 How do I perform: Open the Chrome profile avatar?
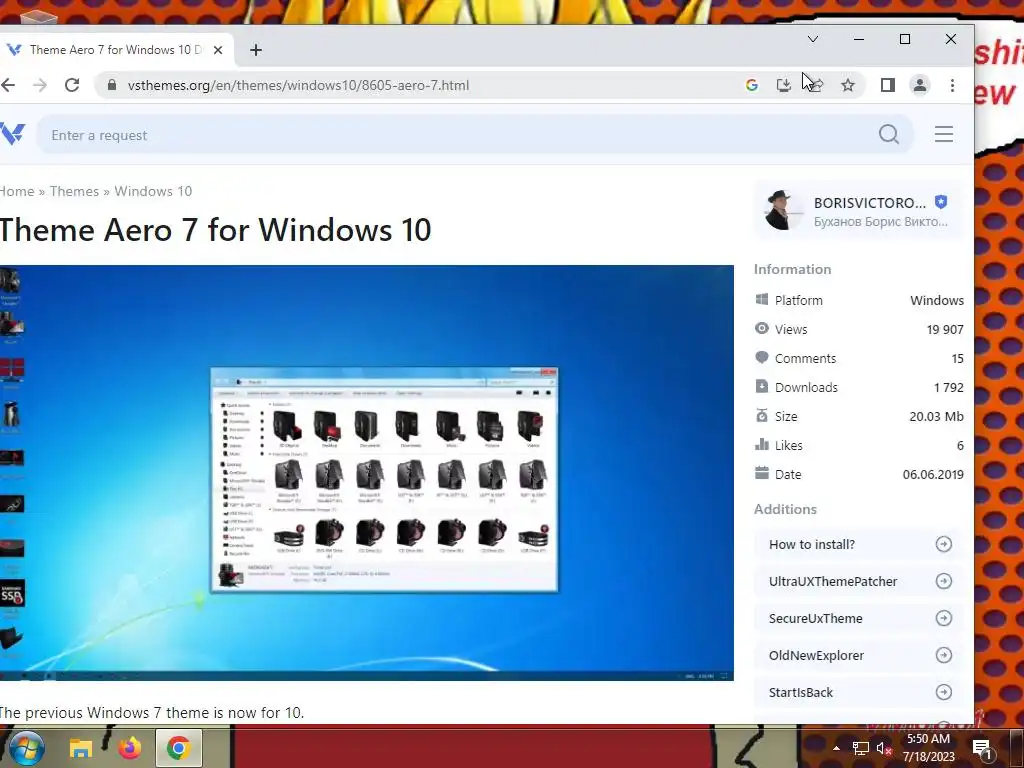920,85
